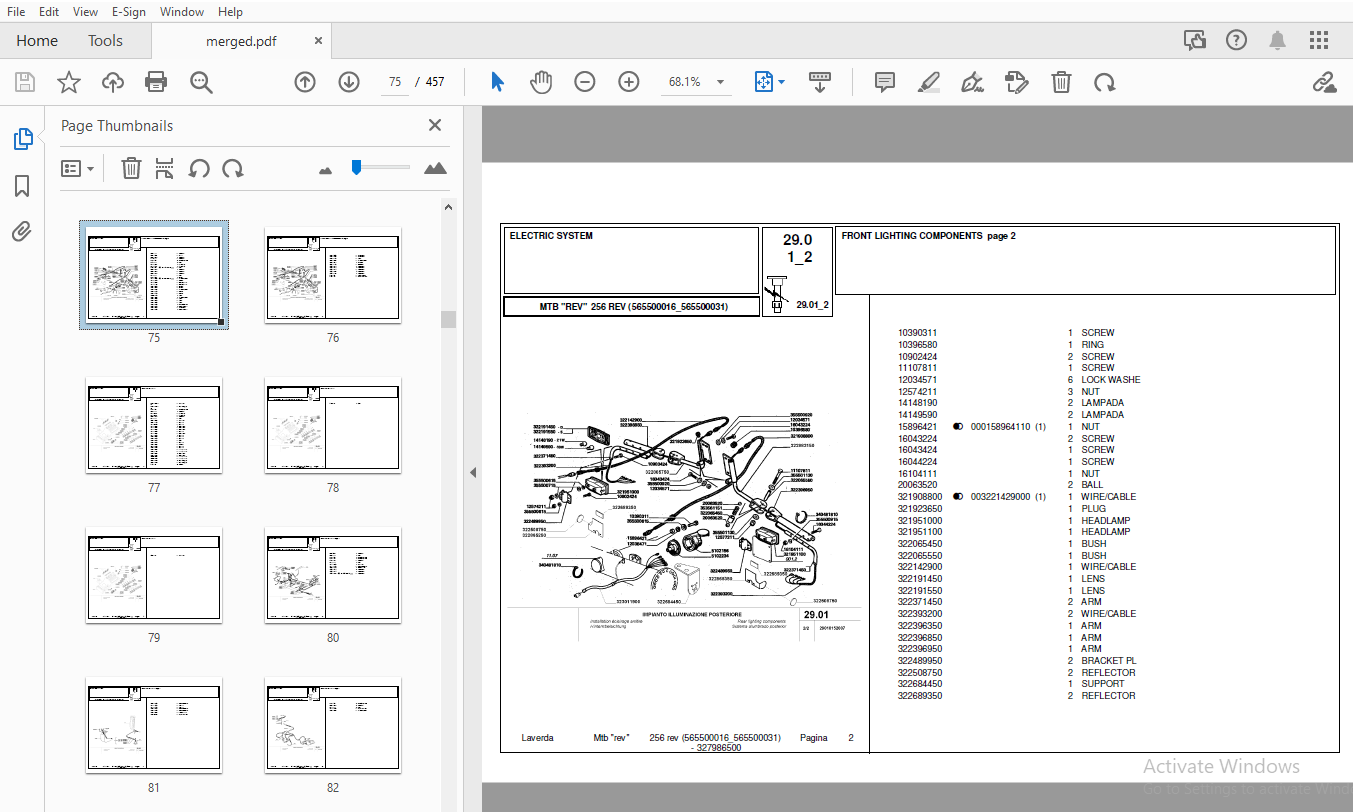
Task: Enlarge thumbnails with the large mountain icon
Action: (x=435, y=168)
